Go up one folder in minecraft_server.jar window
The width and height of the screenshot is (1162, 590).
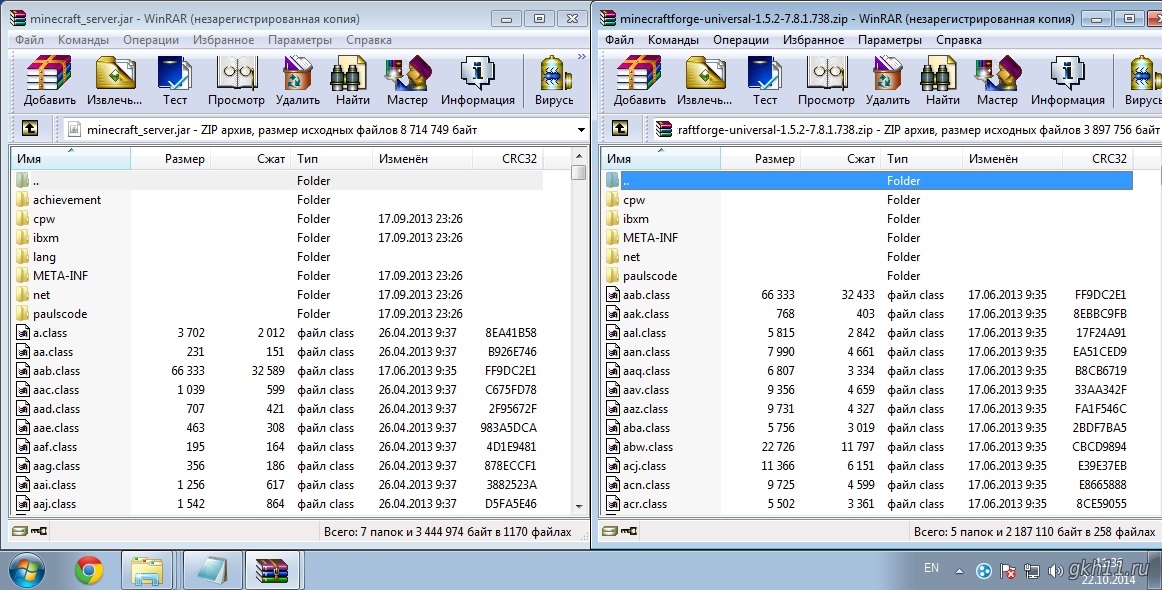30,129
